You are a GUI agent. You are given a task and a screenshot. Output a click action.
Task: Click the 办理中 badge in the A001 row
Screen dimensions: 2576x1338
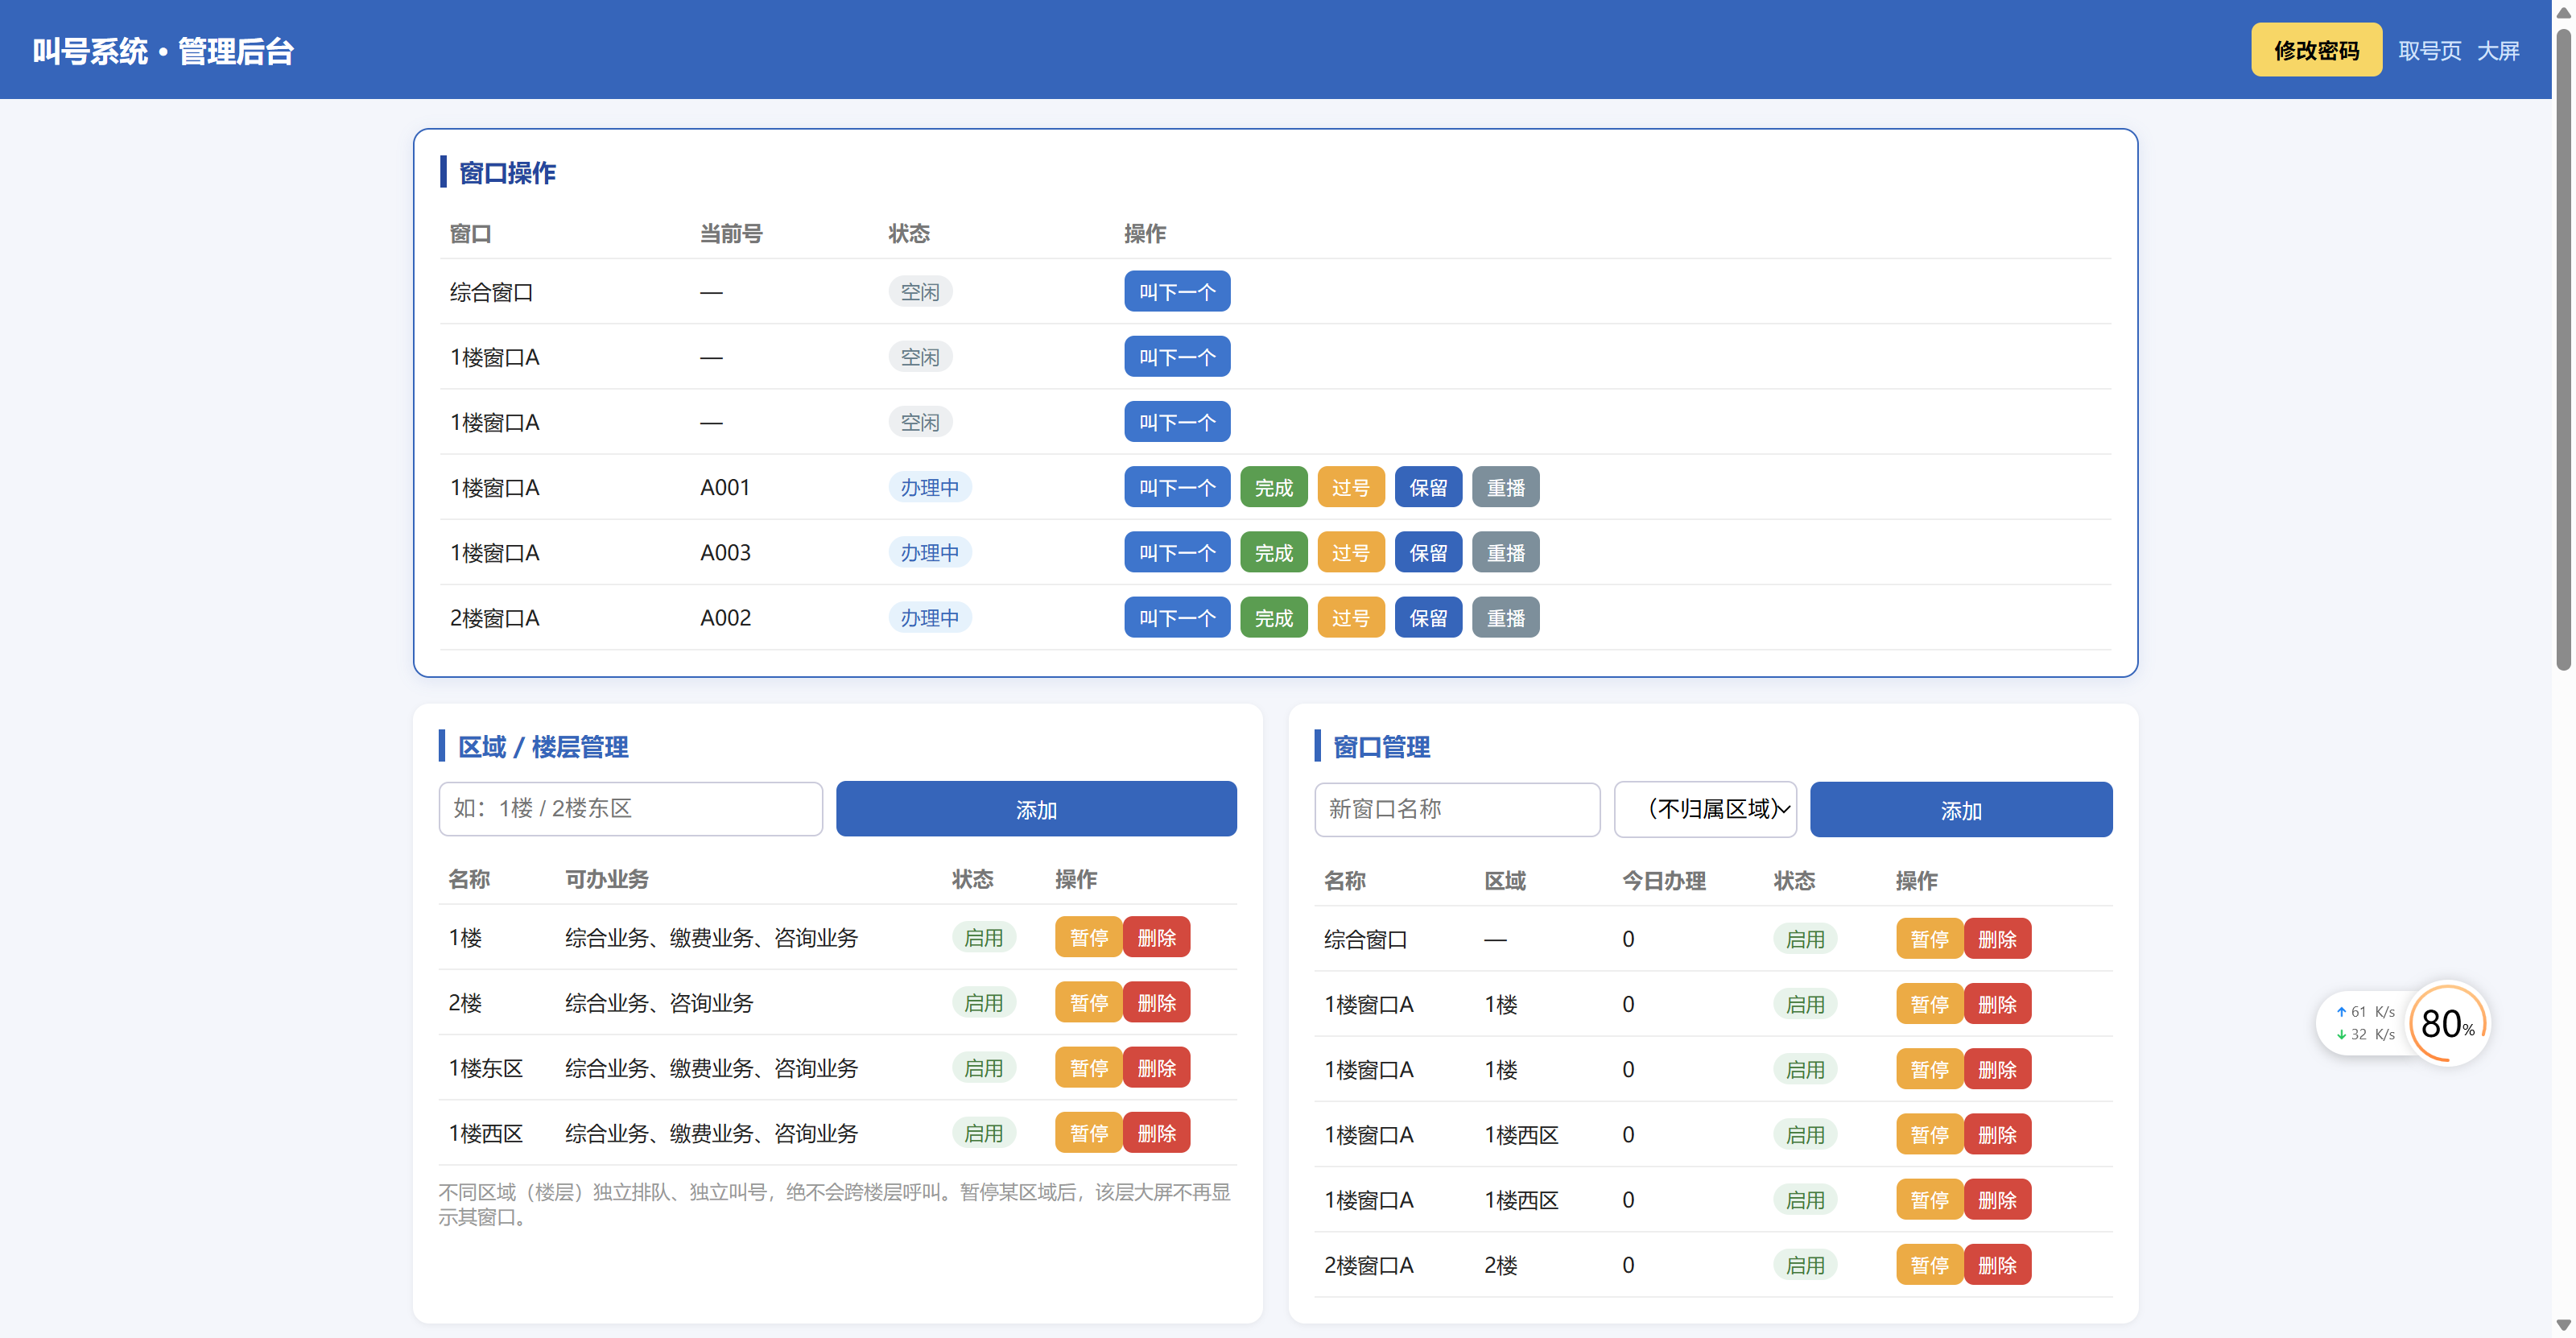pos(929,487)
